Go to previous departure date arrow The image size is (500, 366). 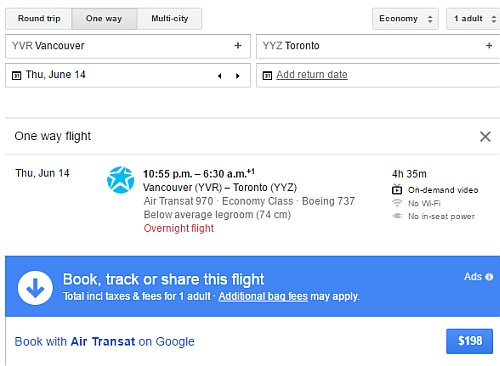point(219,76)
